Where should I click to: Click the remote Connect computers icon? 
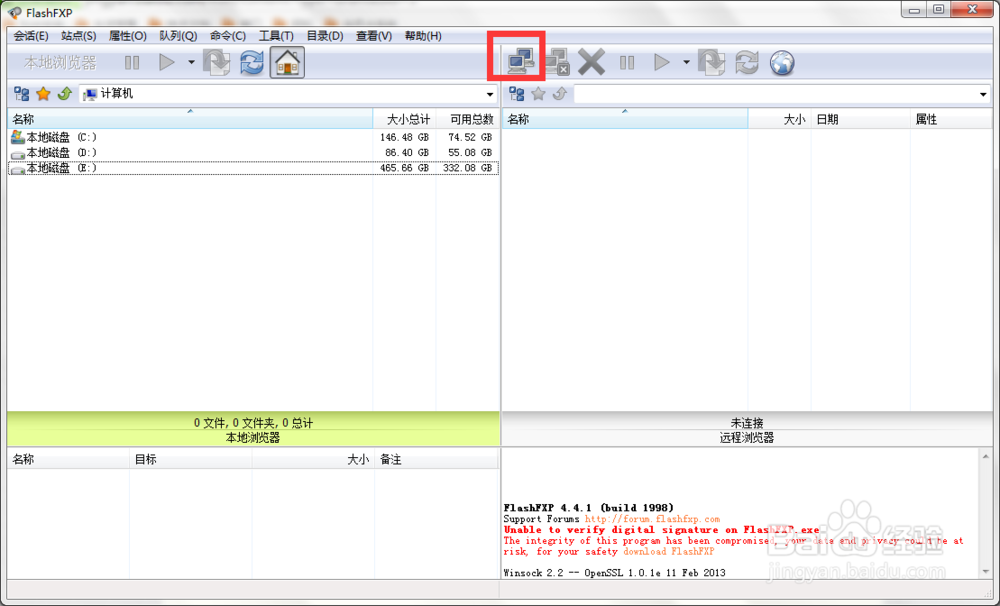tap(521, 62)
